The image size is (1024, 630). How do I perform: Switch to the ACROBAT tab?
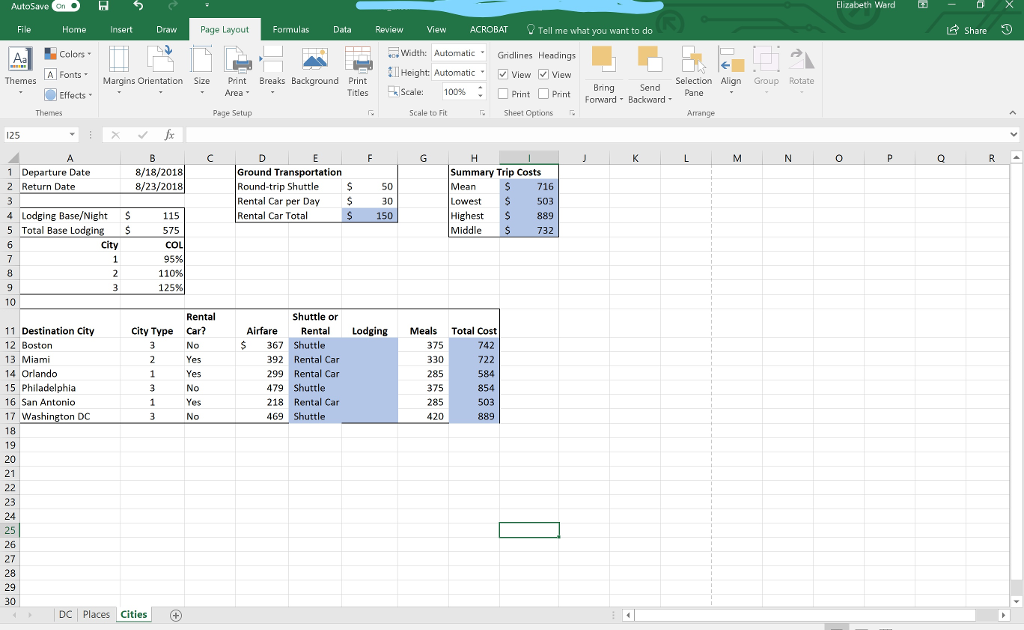tap(488, 29)
